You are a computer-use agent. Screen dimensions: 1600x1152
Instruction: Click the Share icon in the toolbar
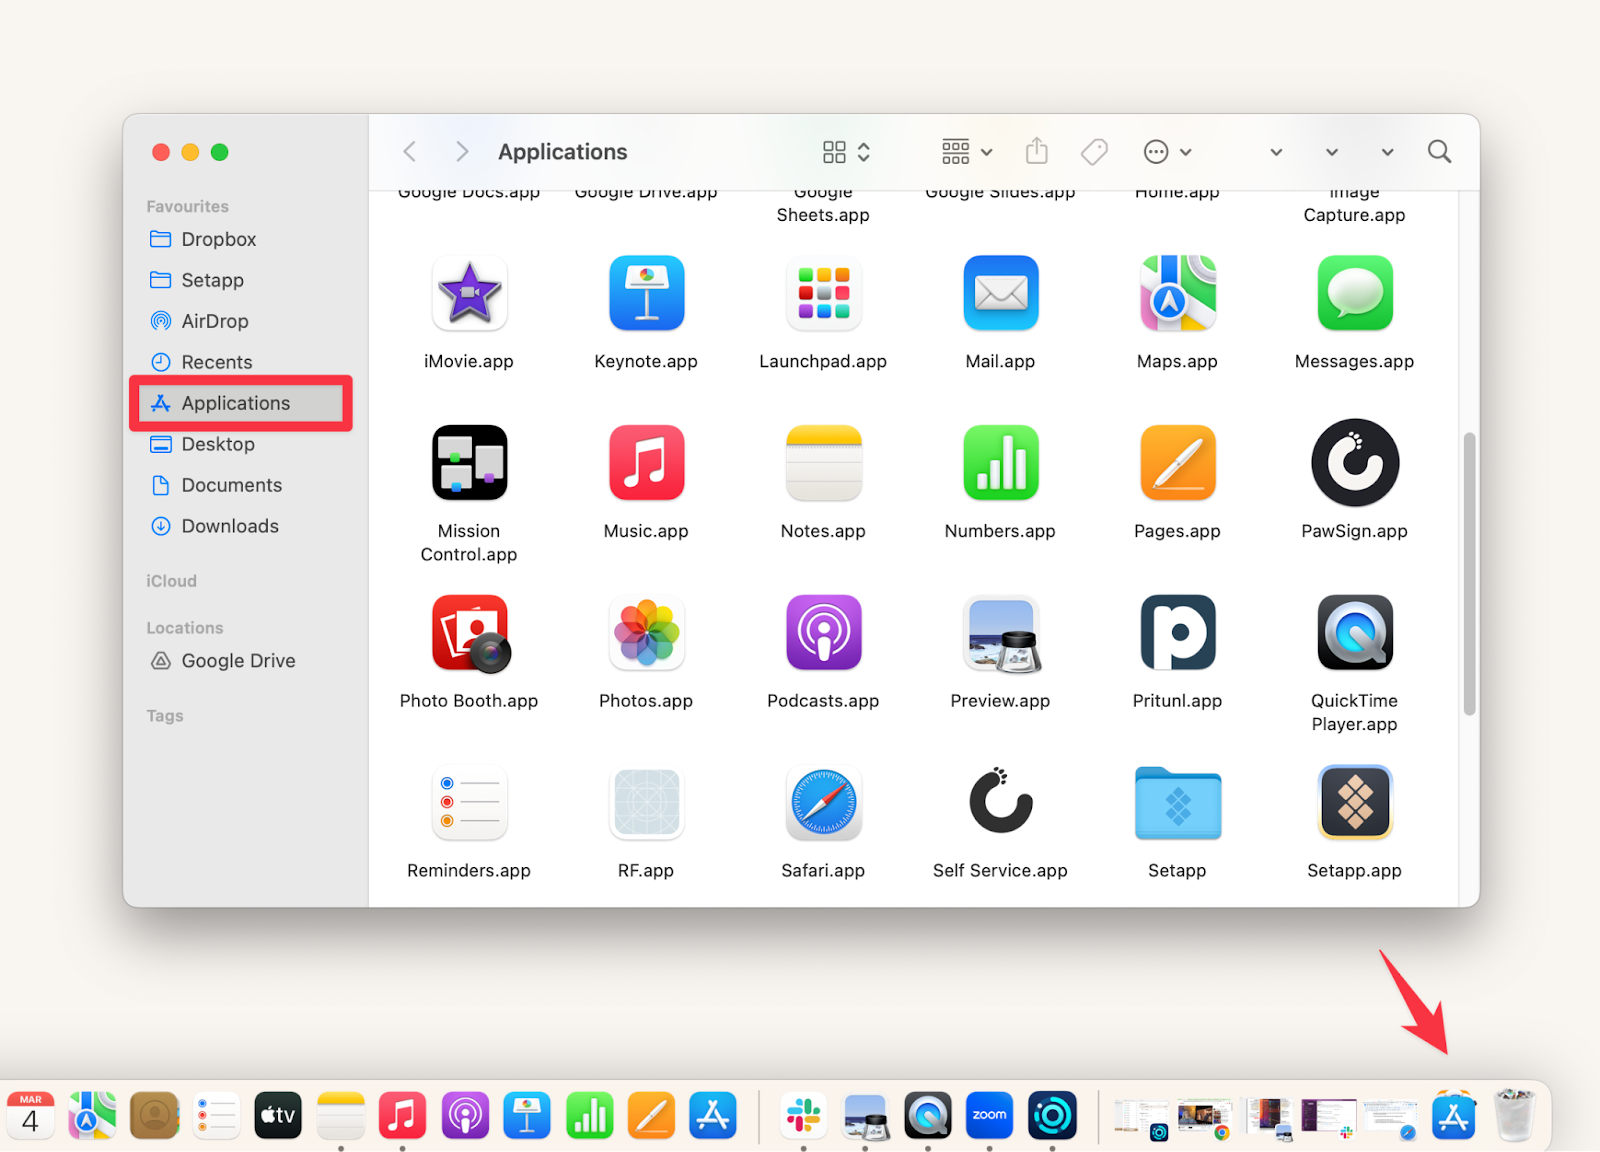pos(1036,151)
